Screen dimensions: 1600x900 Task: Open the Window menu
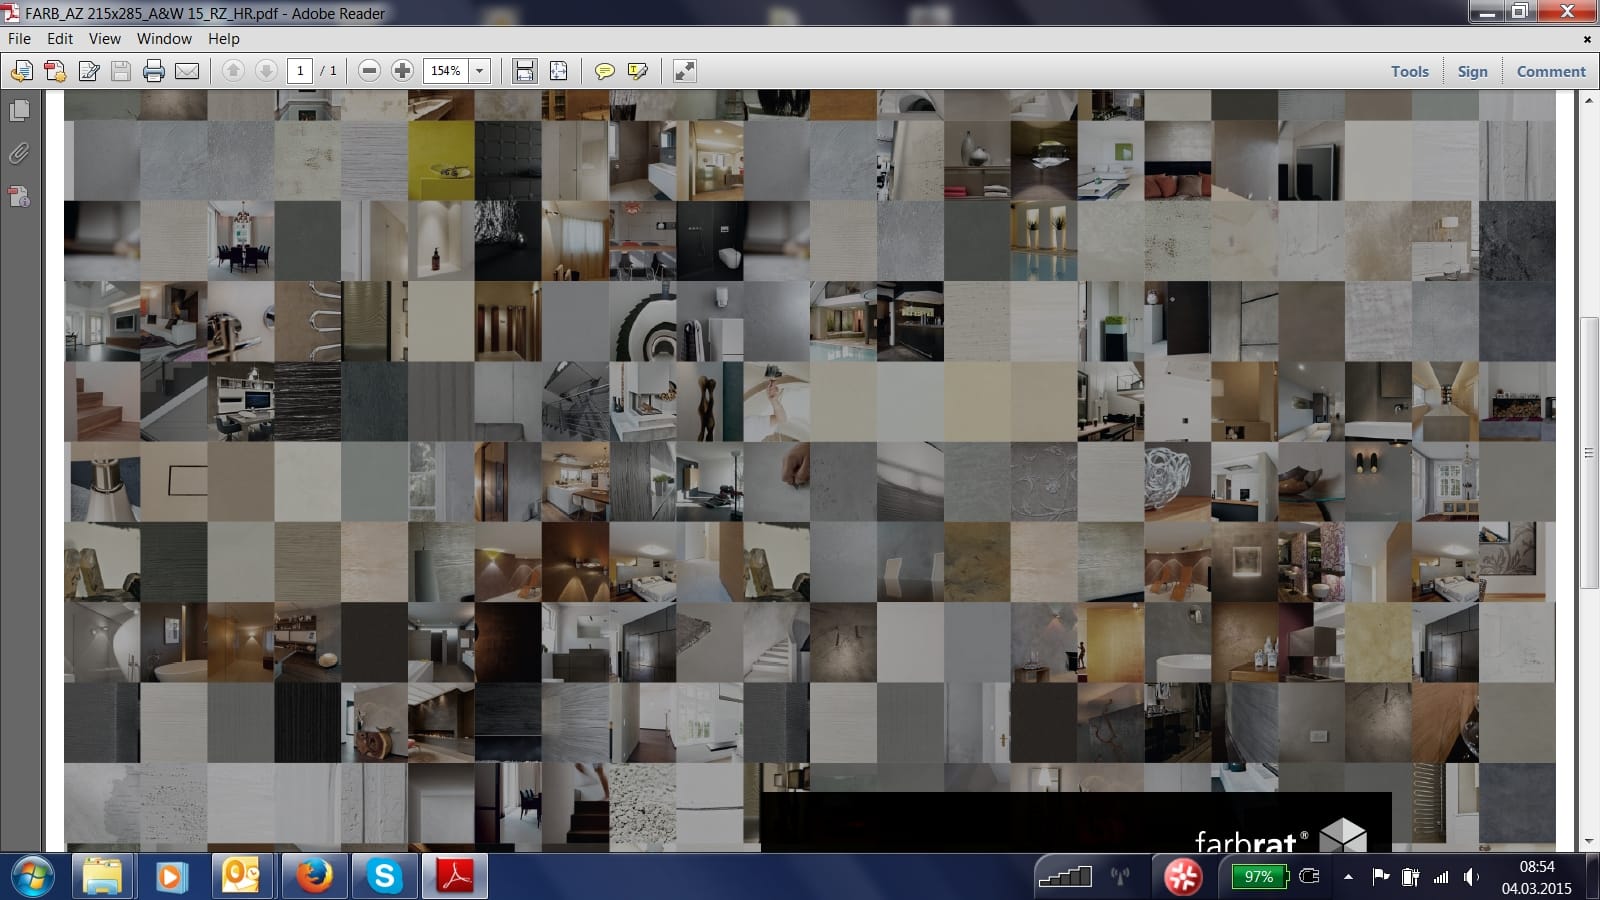[164, 38]
